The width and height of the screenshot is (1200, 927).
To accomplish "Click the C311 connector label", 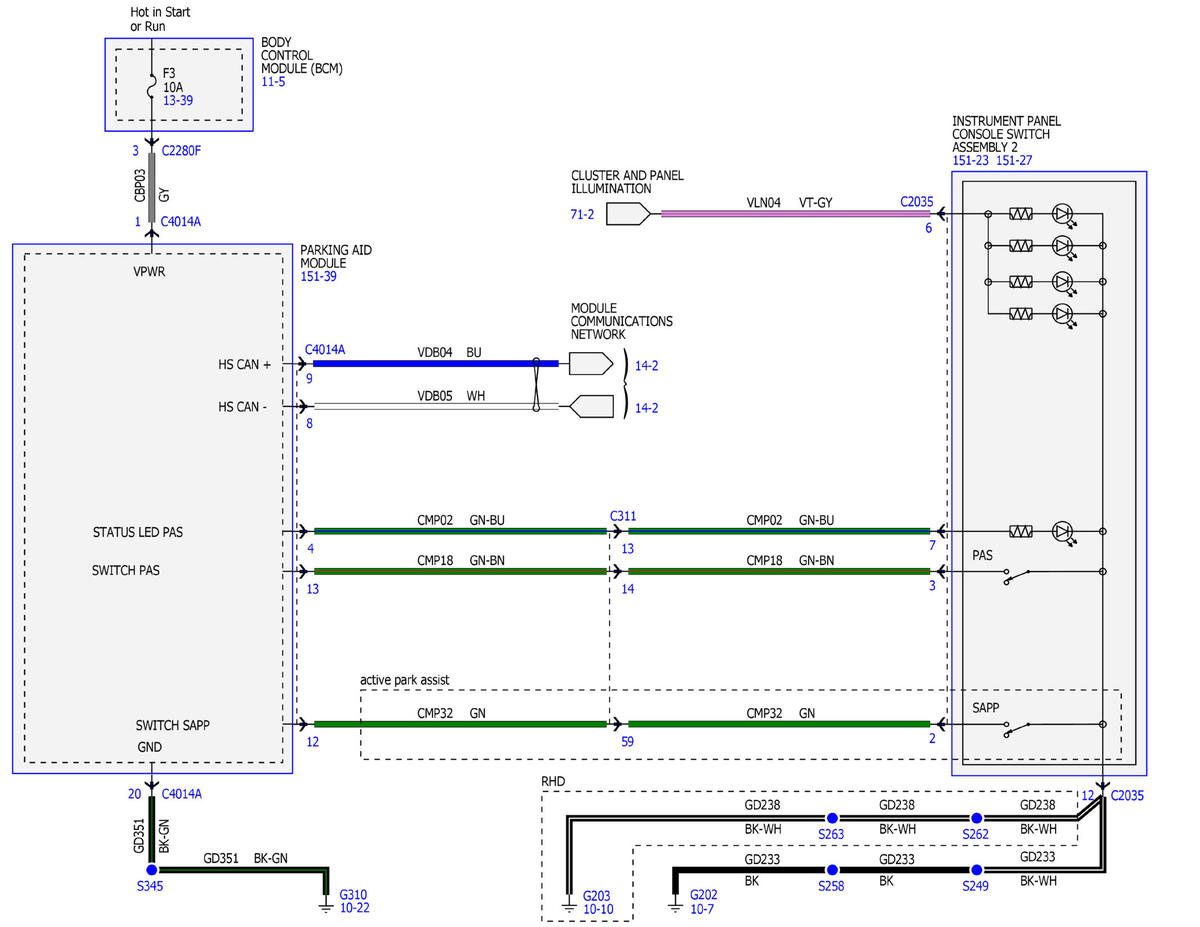I will coord(623,517).
